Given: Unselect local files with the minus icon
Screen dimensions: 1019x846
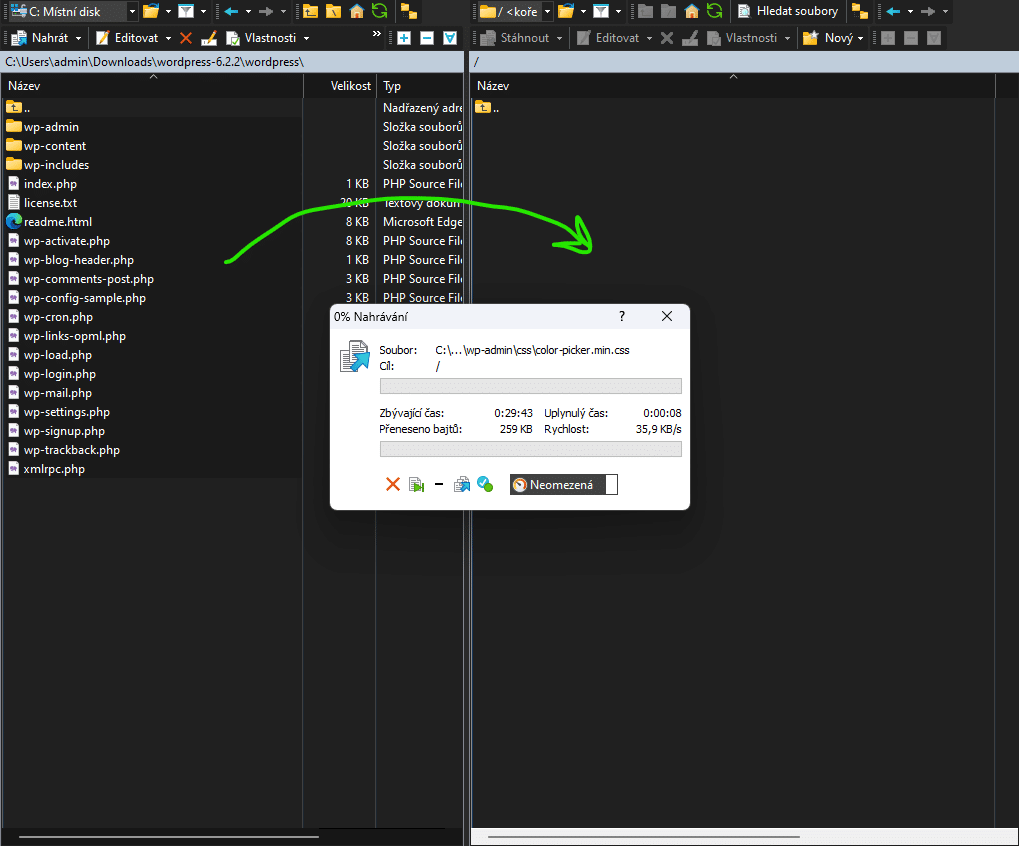Looking at the screenshot, I should click(x=427, y=38).
